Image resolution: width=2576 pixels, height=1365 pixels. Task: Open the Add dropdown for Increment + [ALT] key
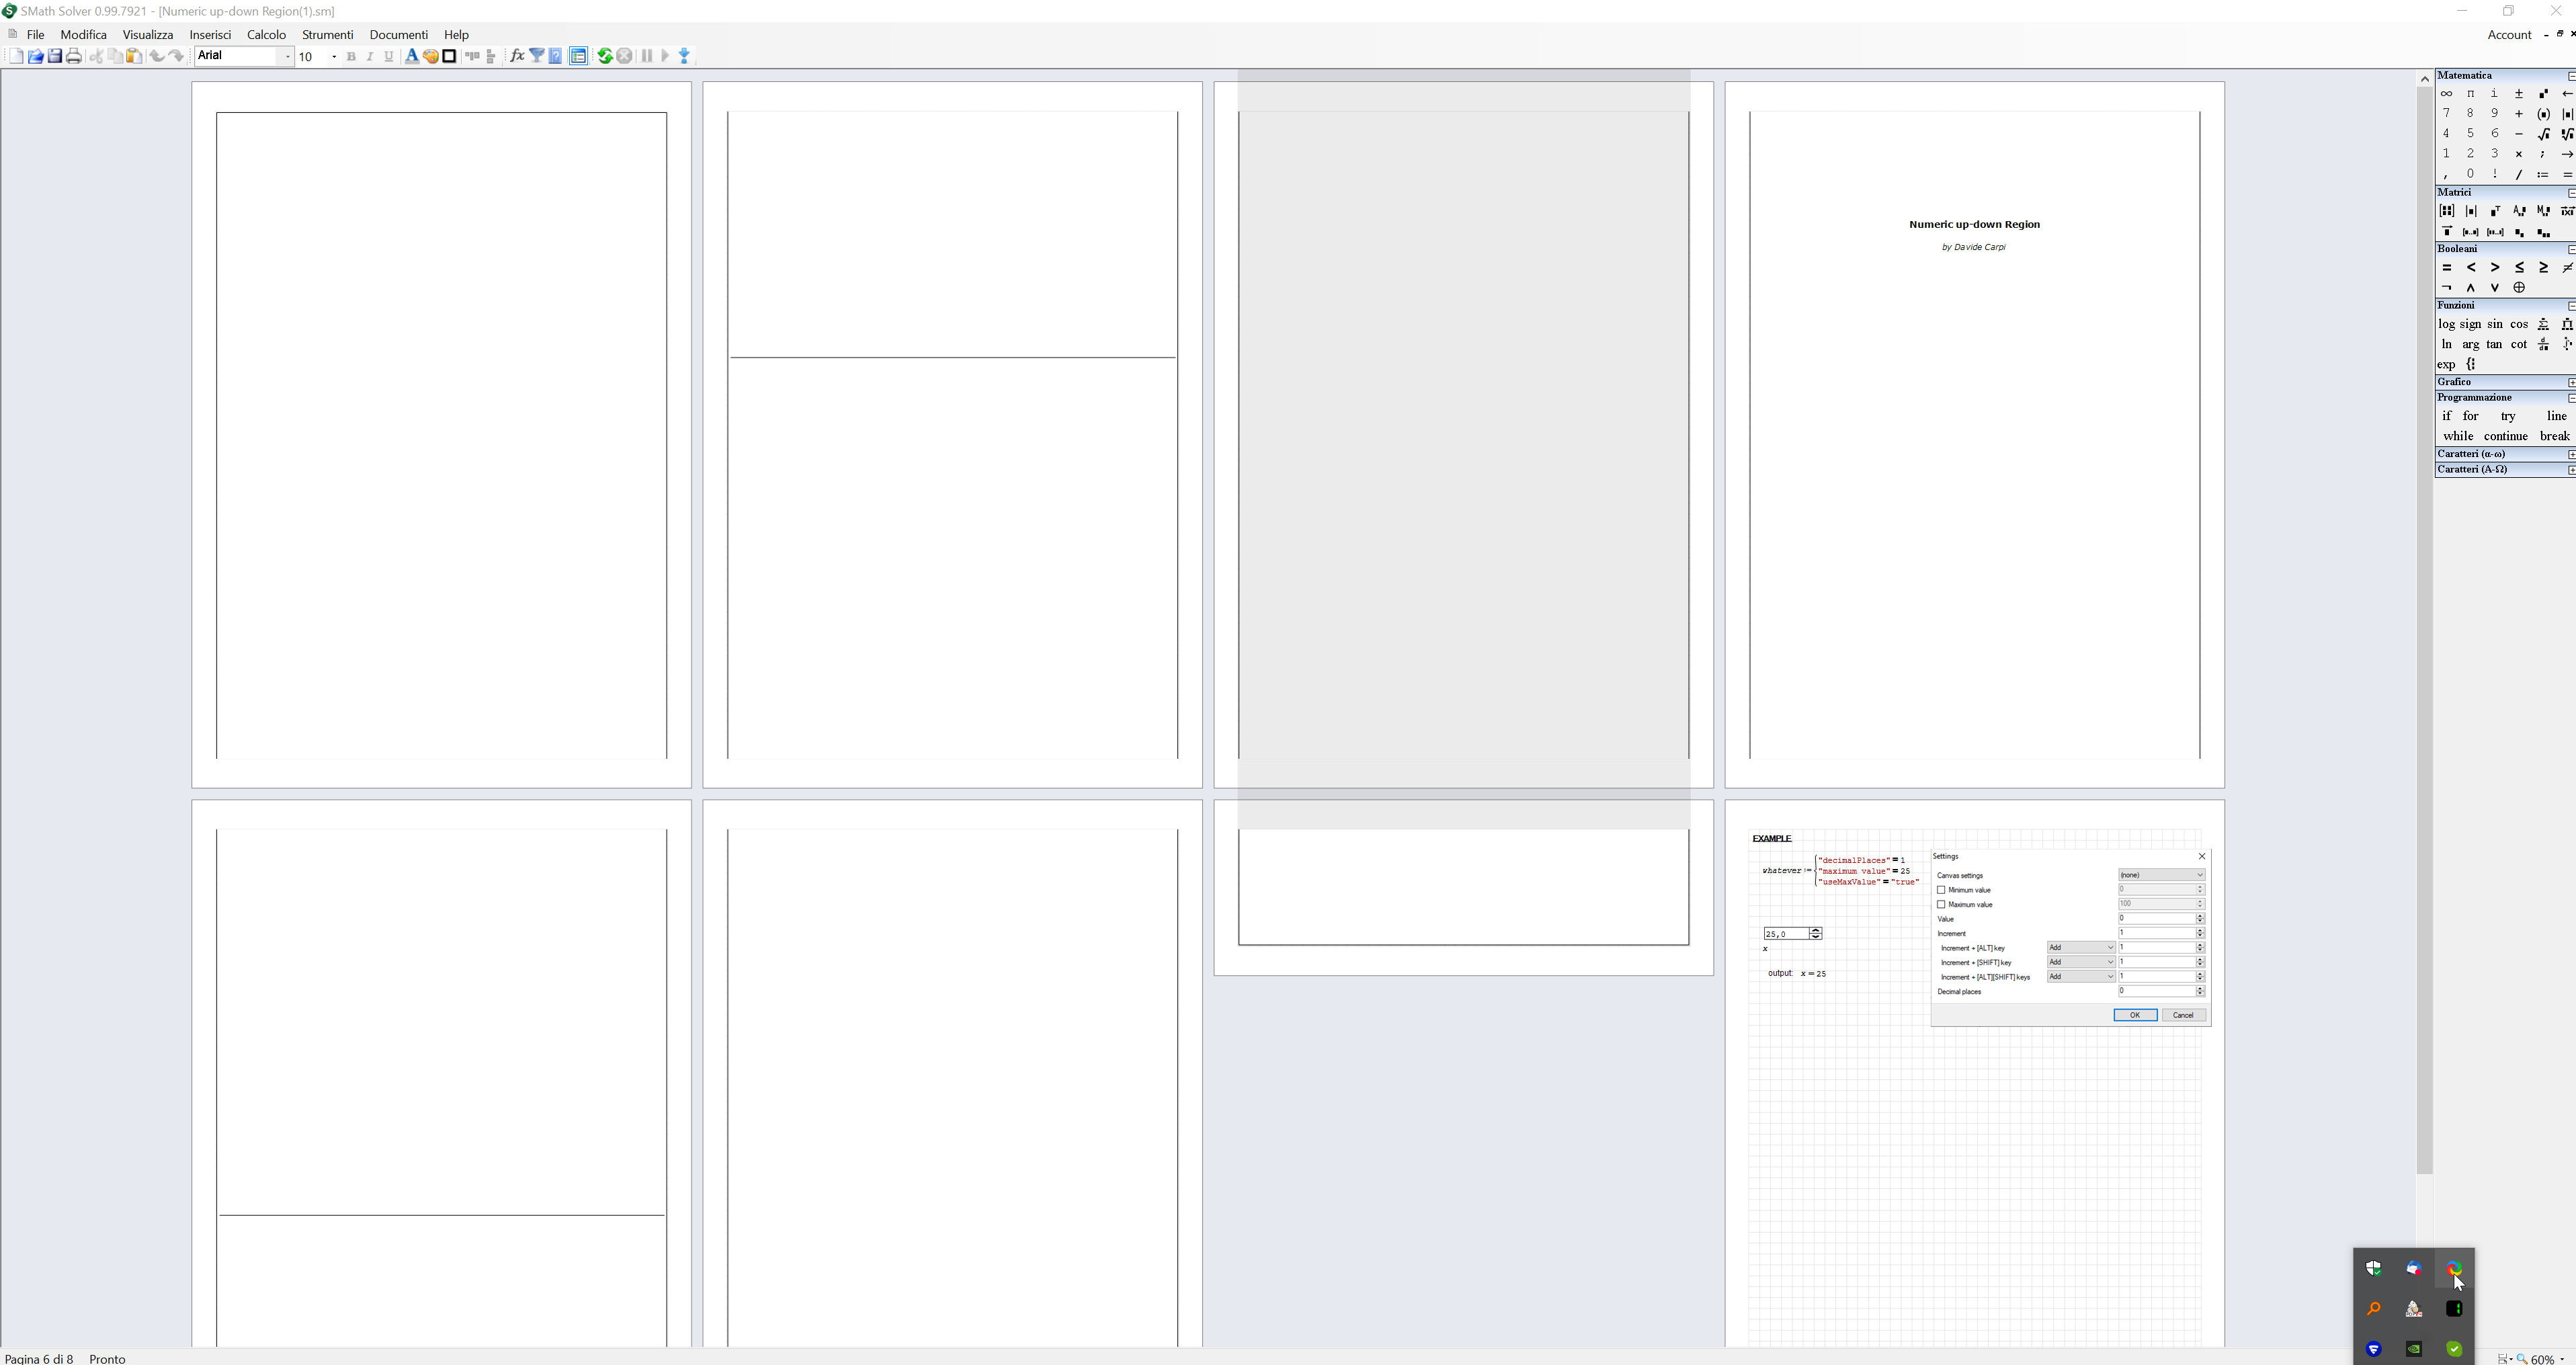2081,947
